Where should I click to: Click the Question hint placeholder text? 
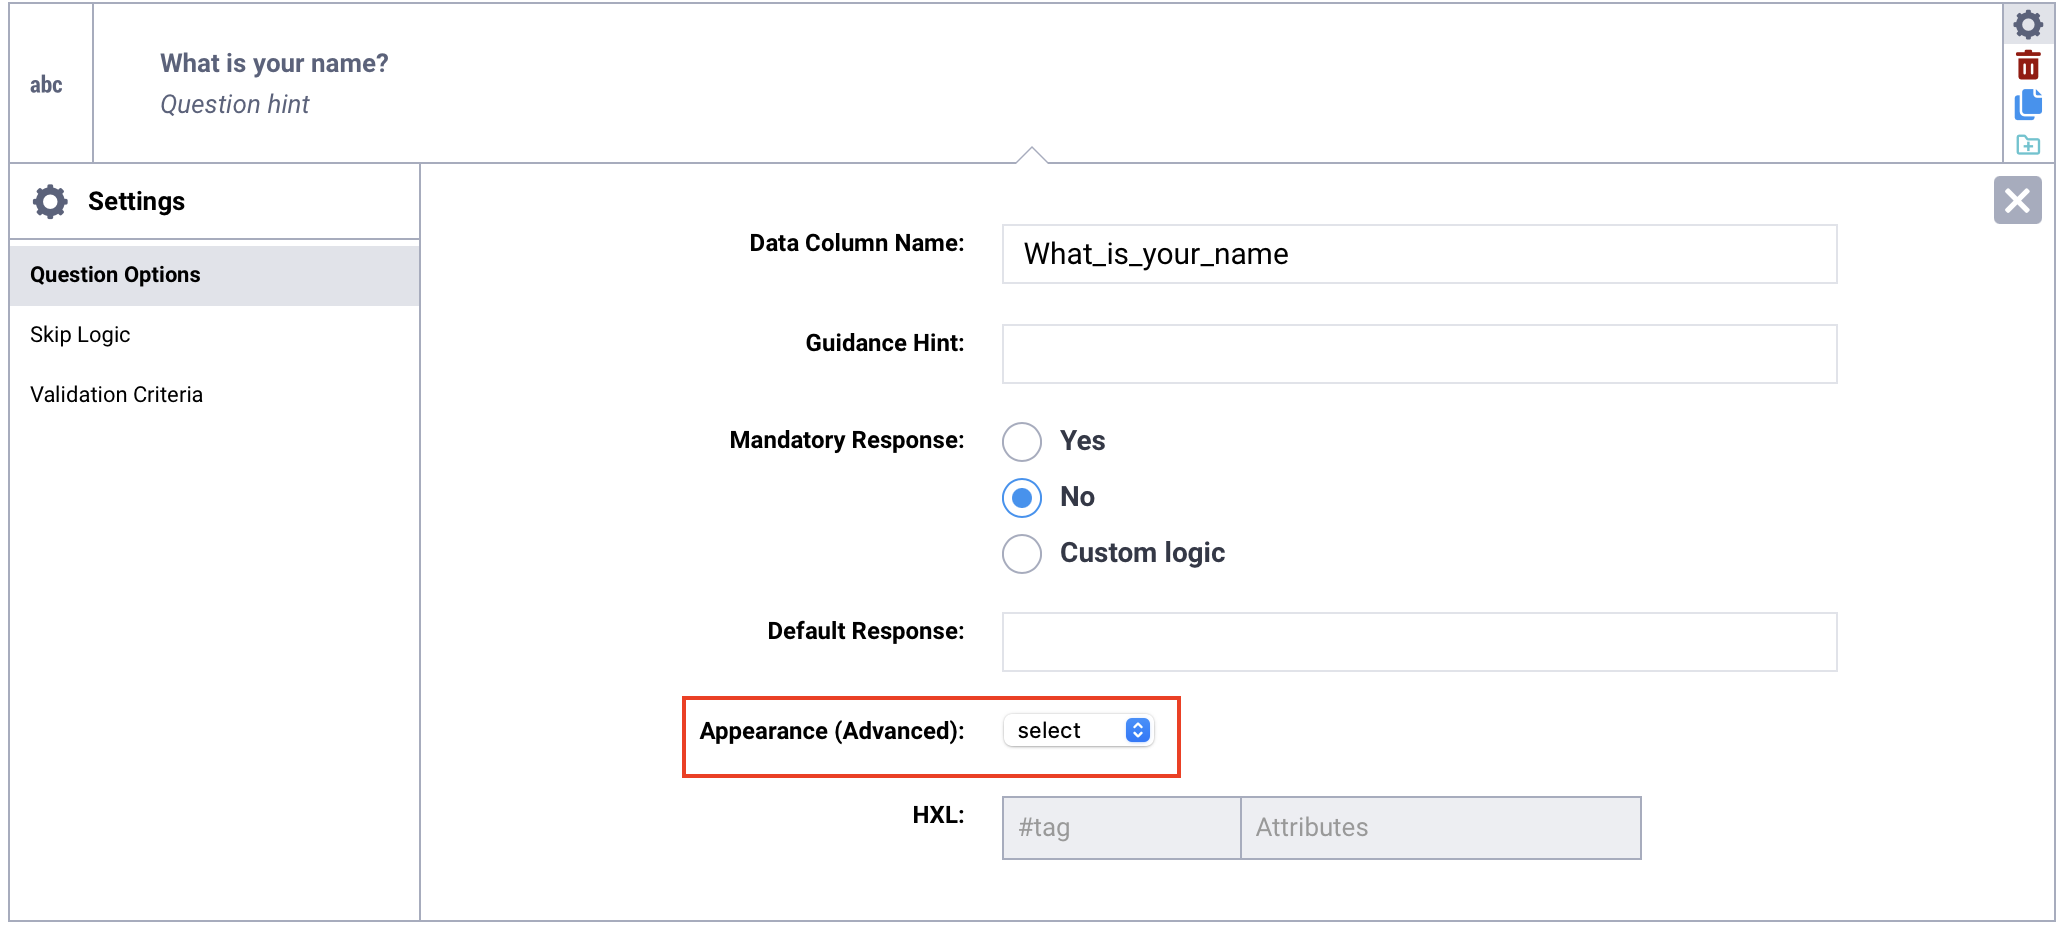(235, 104)
